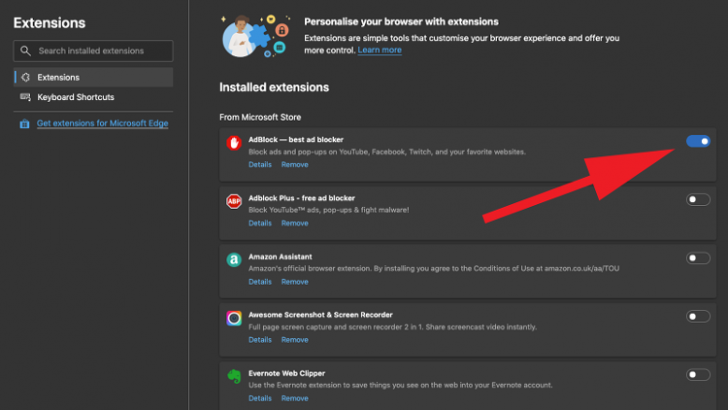The height and width of the screenshot is (410, 728).
Task: Remove the Amazon Assistant extension
Action: click(295, 282)
